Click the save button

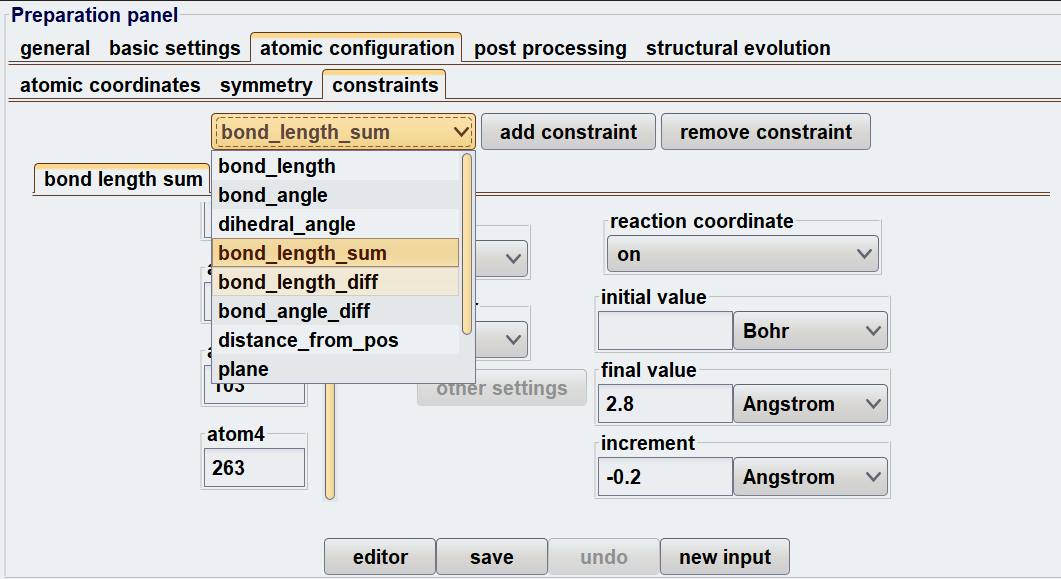point(491,557)
